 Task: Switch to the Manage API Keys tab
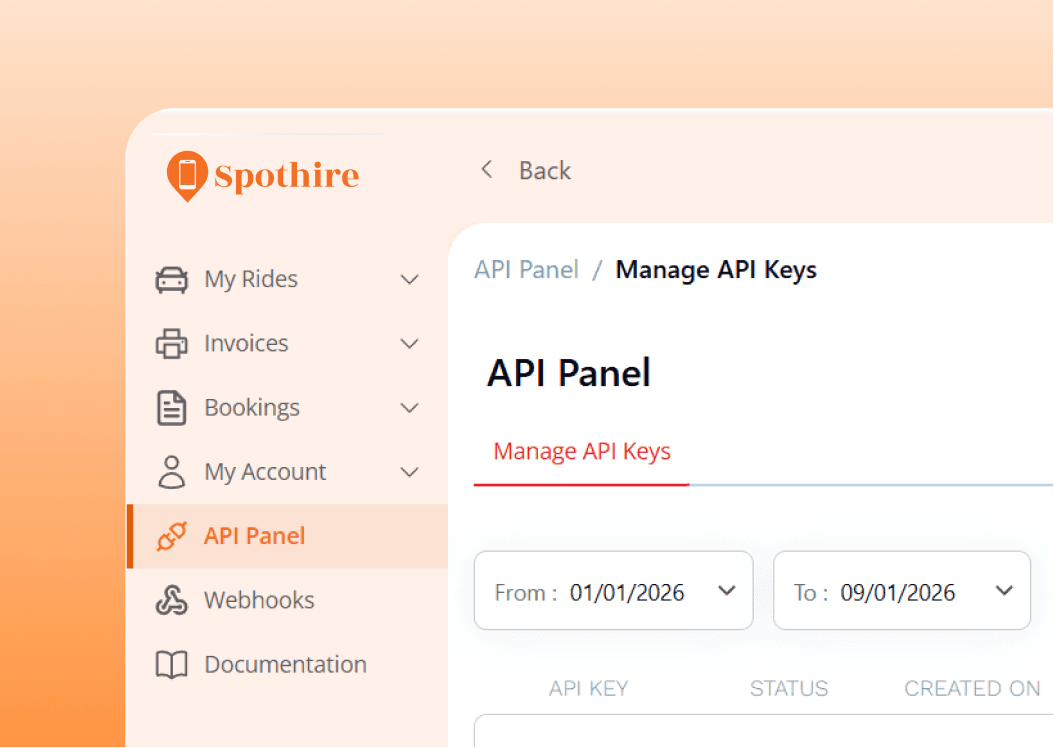[581, 451]
